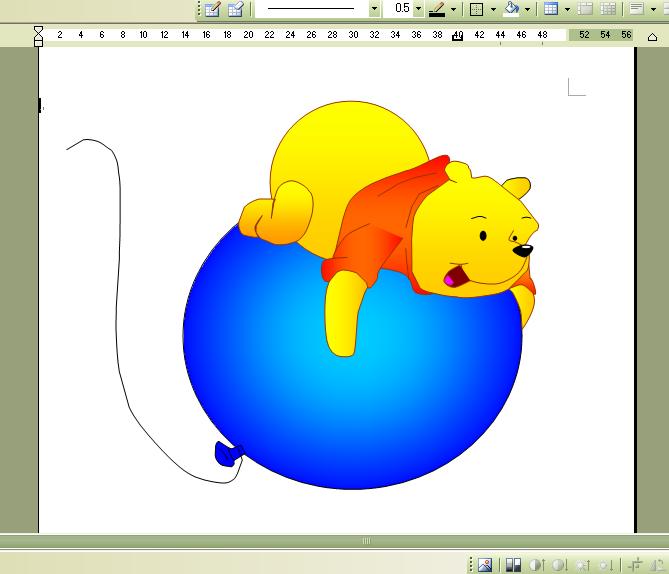This screenshot has width=669, height=574.
Task: Click the picture Color mode icon
Action: (x=513, y=565)
